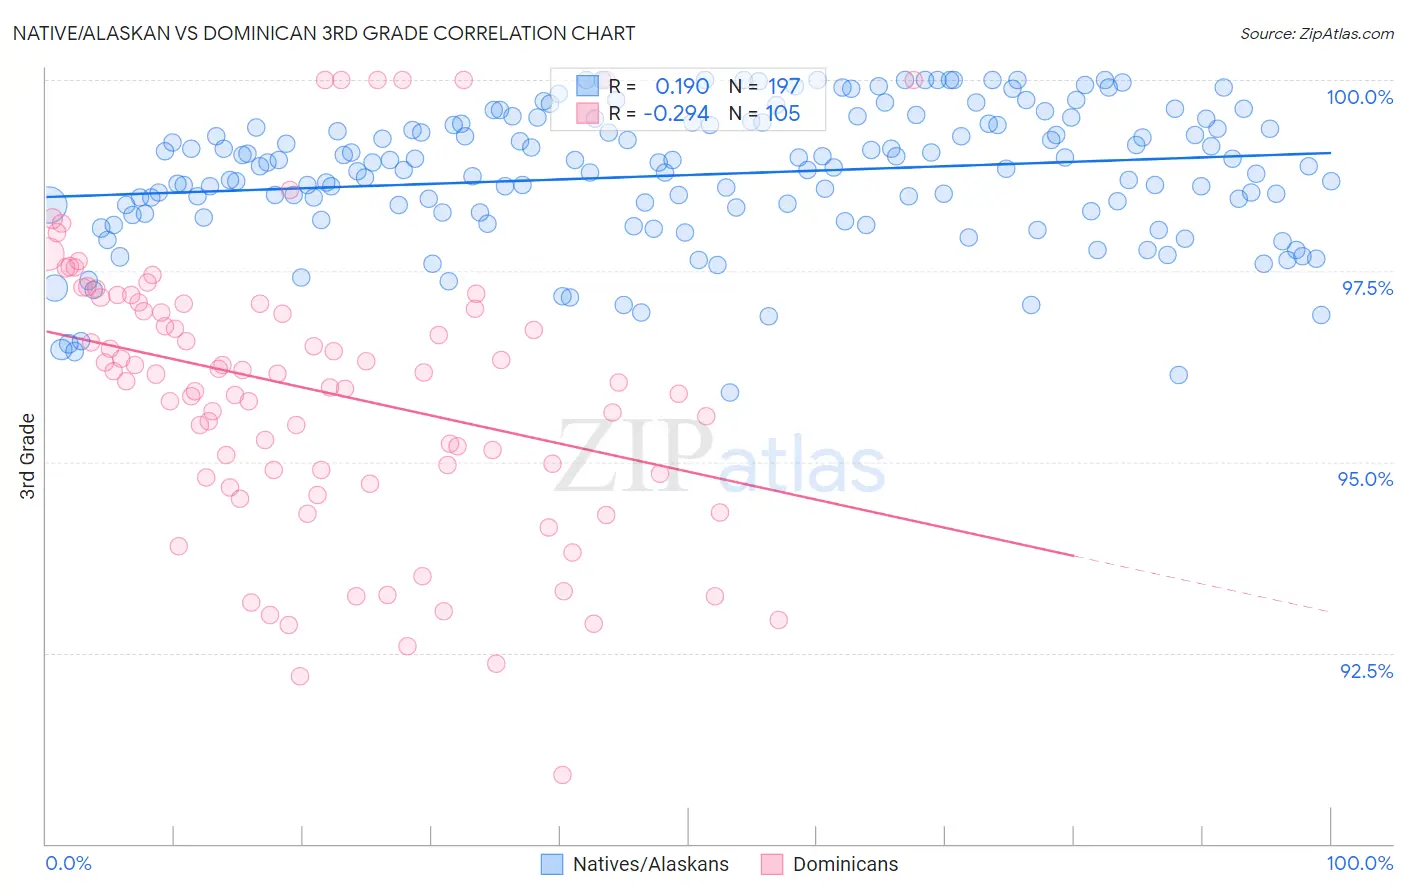Click the Natives/Alaskans blue legend swatch
Screen dimensions: 1406x892
pyautogui.click(x=552, y=864)
